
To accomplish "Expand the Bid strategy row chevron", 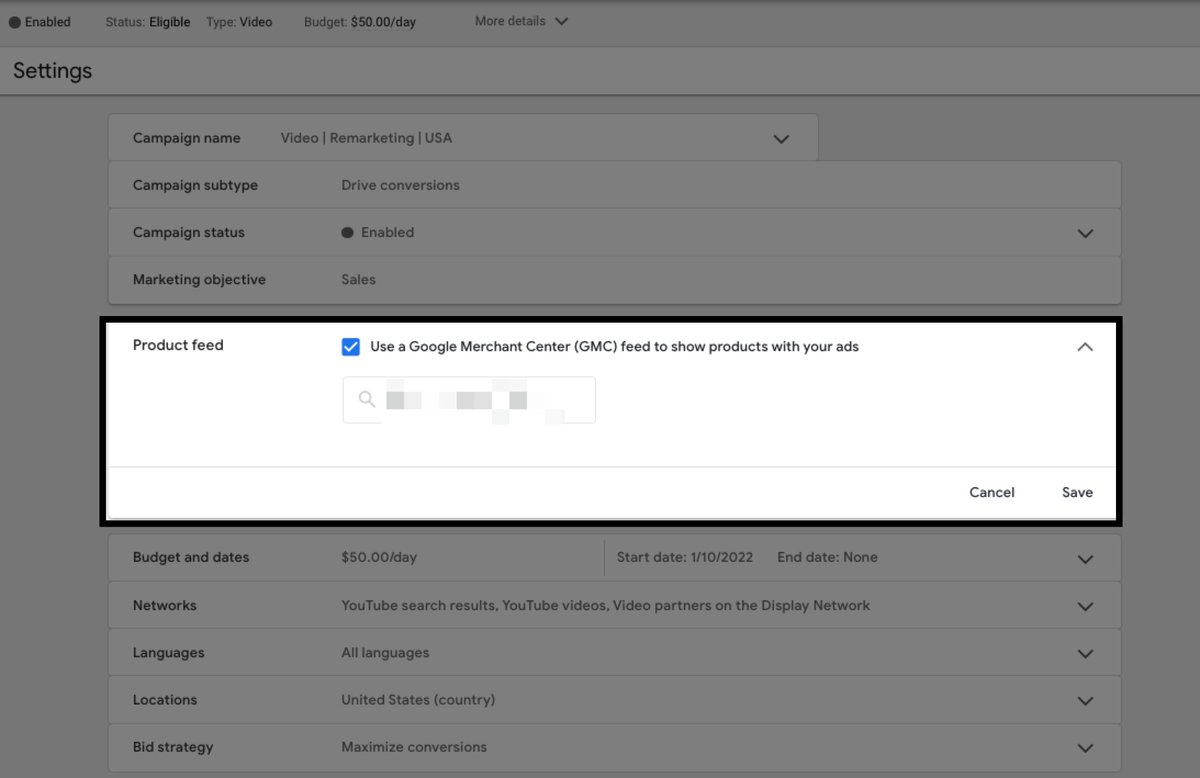I will click(1085, 747).
